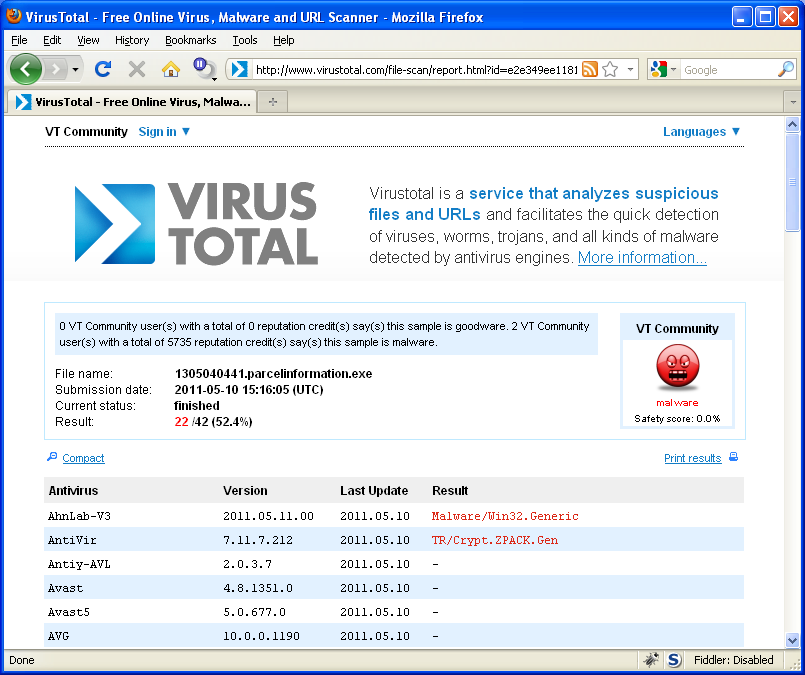Image resolution: width=805 pixels, height=675 pixels.
Task: Bookmark this page with the star icon
Action: pyautogui.click(x=609, y=69)
